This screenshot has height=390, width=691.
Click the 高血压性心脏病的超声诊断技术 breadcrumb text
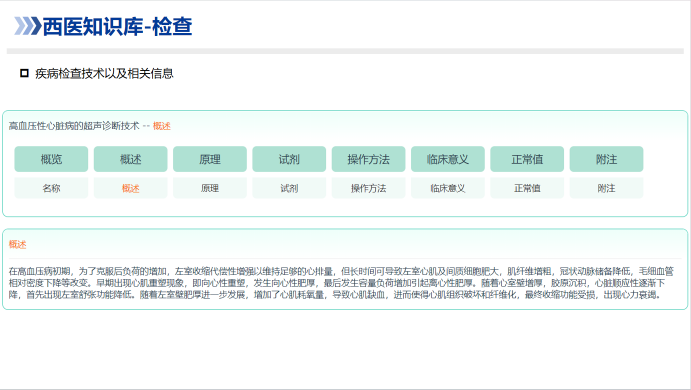(x=74, y=126)
